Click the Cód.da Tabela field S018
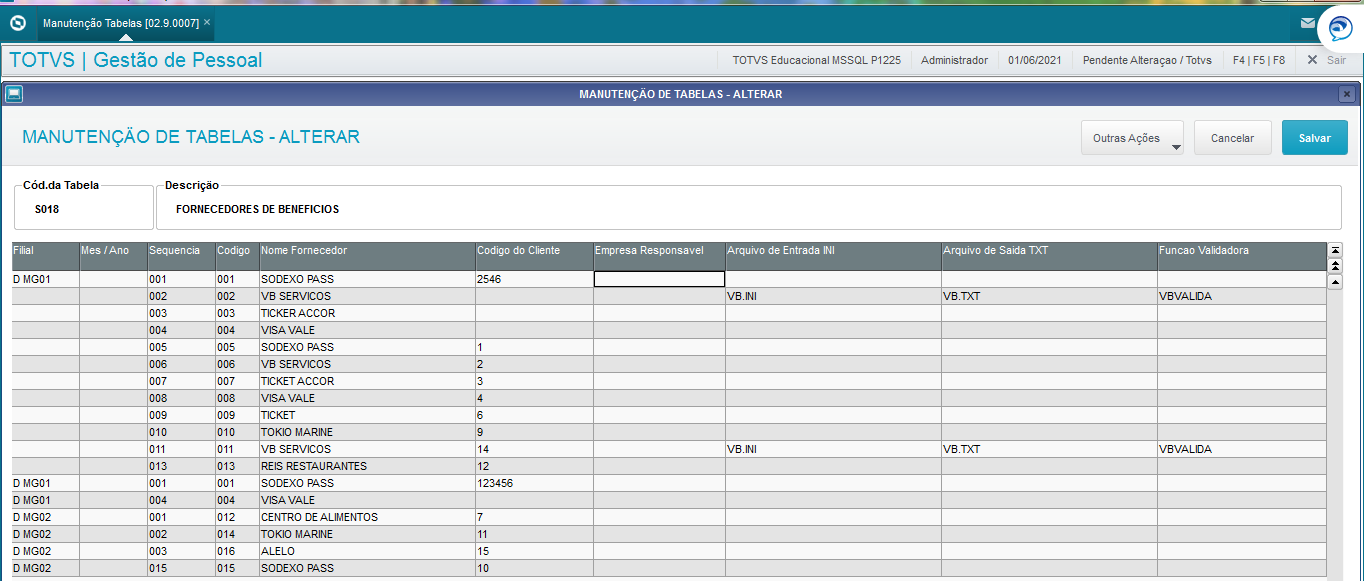The width and height of the screenshot is (1364, 581). pos(84,209)
